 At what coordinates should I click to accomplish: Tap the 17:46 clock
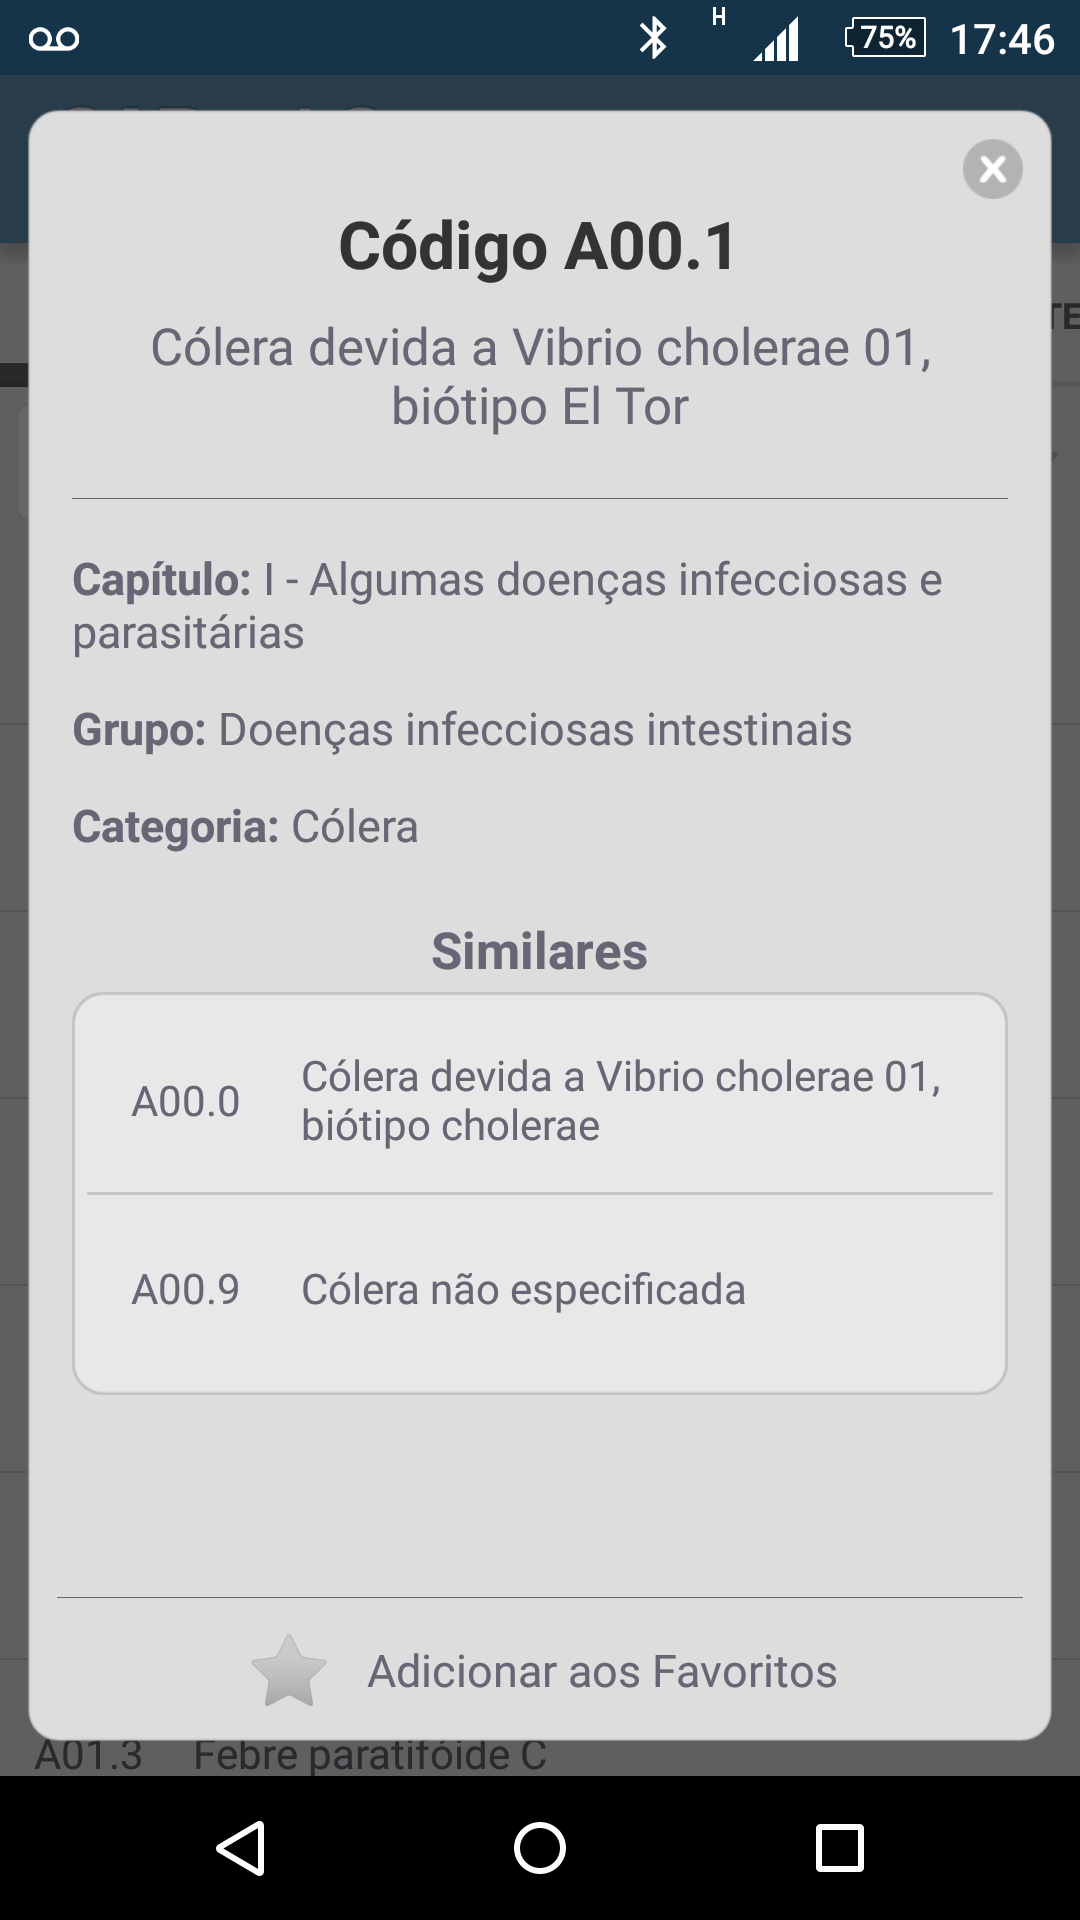click(x=1002, y=40)
